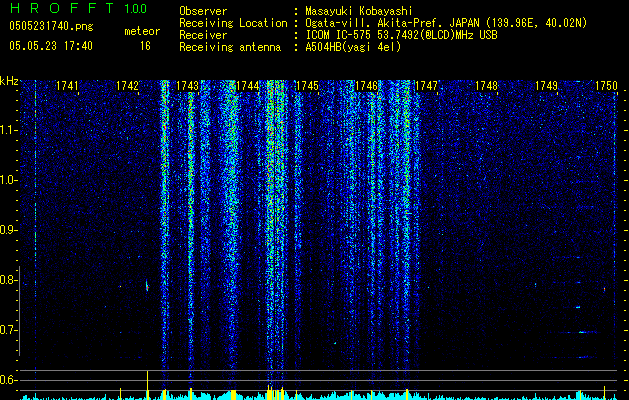Click the 1746 time marker

coord(367,85)
